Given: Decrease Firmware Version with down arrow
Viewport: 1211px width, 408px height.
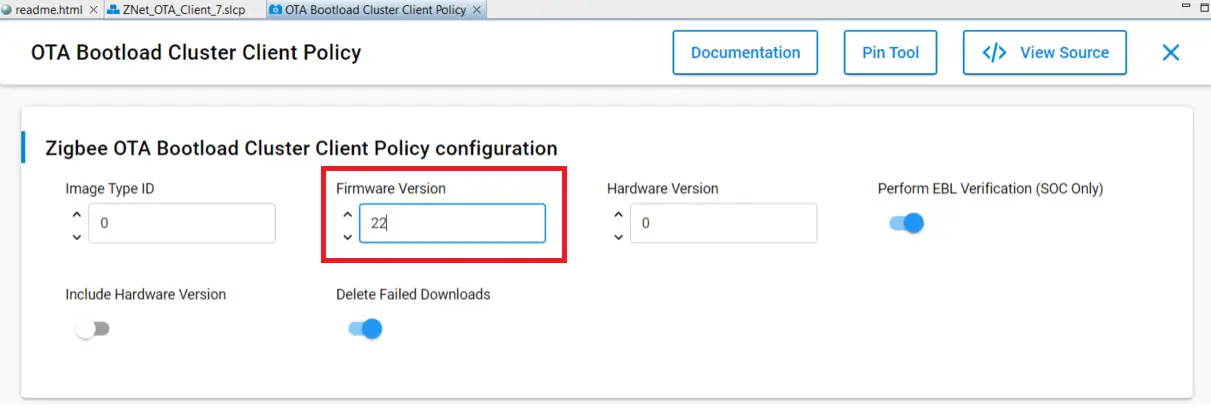Looking at the screenshot, I should (347, 236).
